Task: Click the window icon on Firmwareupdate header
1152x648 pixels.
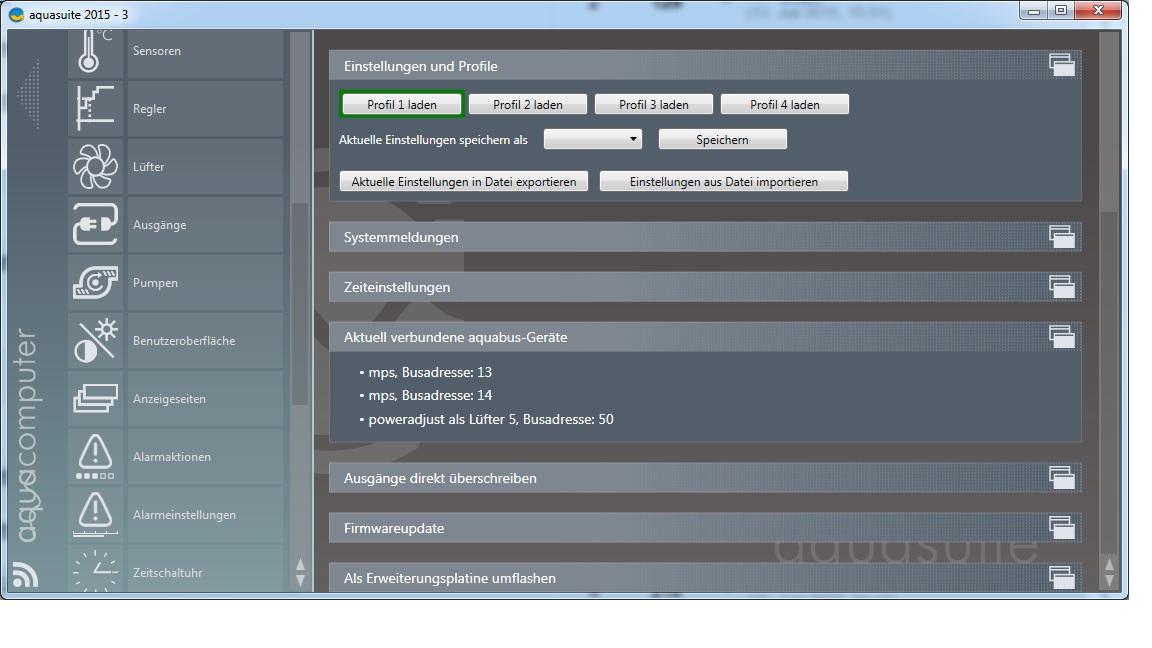Action: point(1062,528)
